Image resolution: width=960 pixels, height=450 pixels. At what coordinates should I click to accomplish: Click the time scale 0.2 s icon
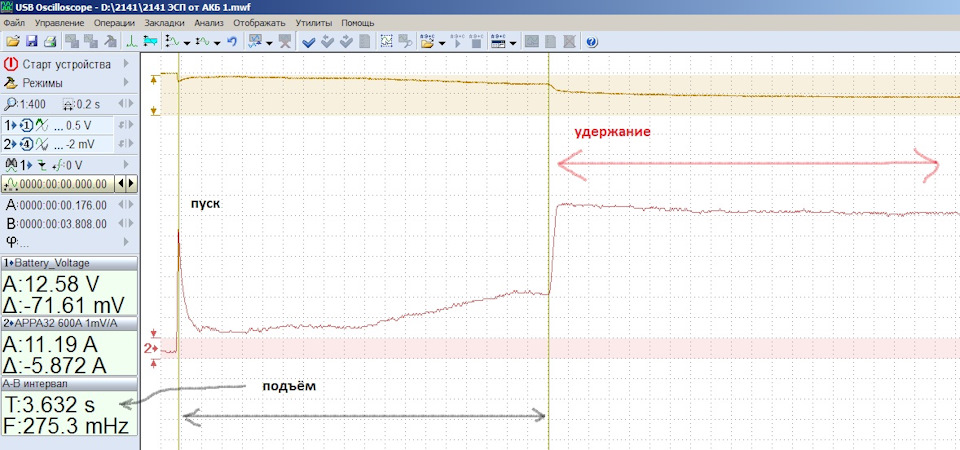coord(68,104)
